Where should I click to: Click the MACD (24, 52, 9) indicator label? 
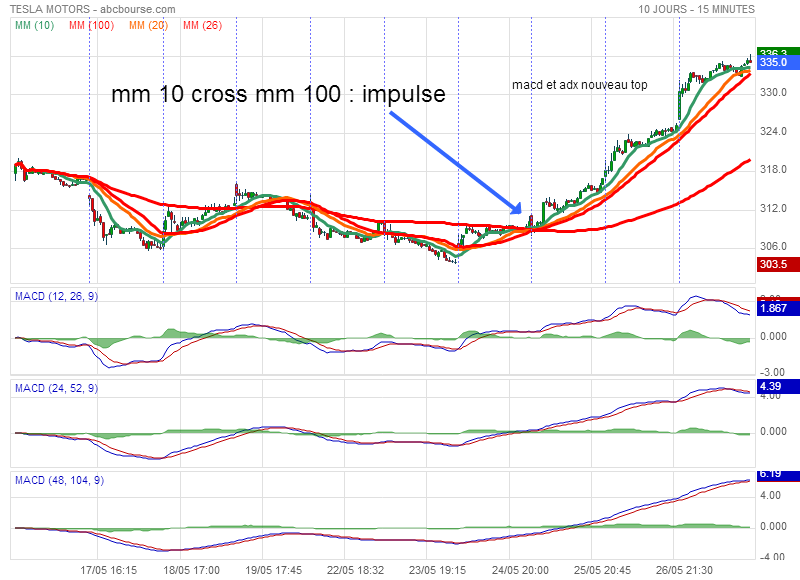pos(57,388)
